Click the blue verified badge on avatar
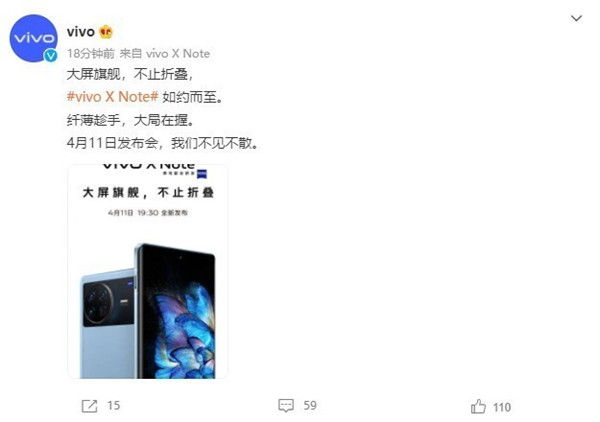The height and width of the screenshot is (422, 600). point(51,55)
